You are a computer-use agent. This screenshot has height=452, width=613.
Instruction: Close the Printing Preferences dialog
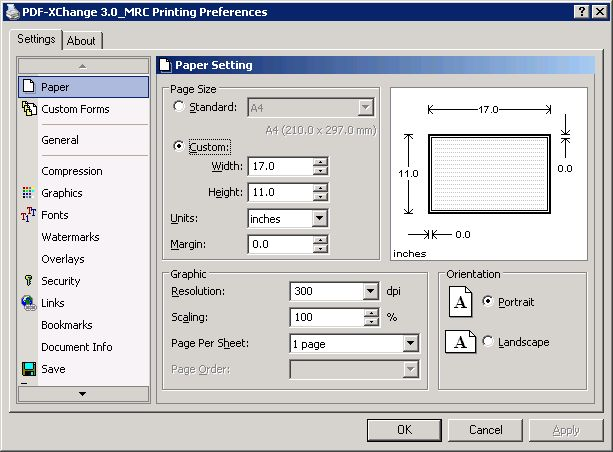click(599, 12)
